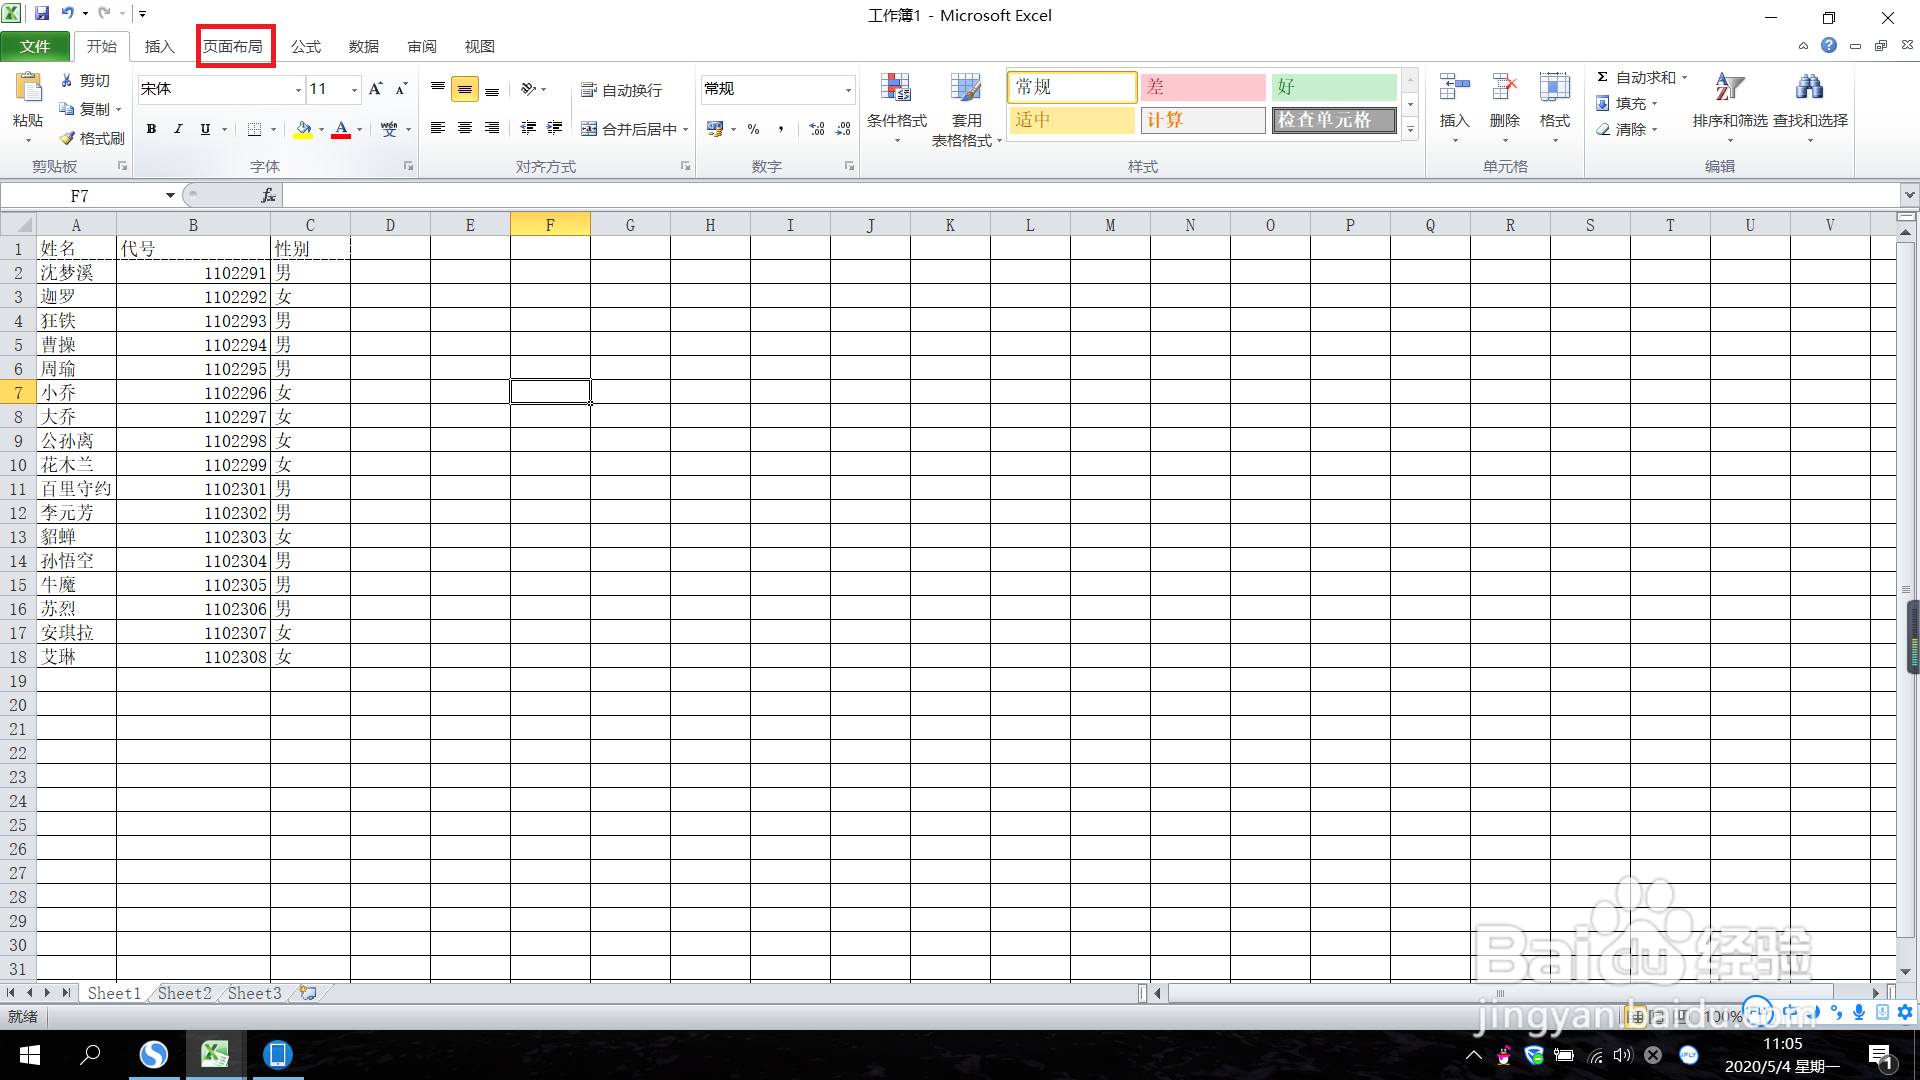The width and height of the screenshot is (1920, 1080).
Task: Select cell B2 containing 1102291
Action: tap(193, 273)
